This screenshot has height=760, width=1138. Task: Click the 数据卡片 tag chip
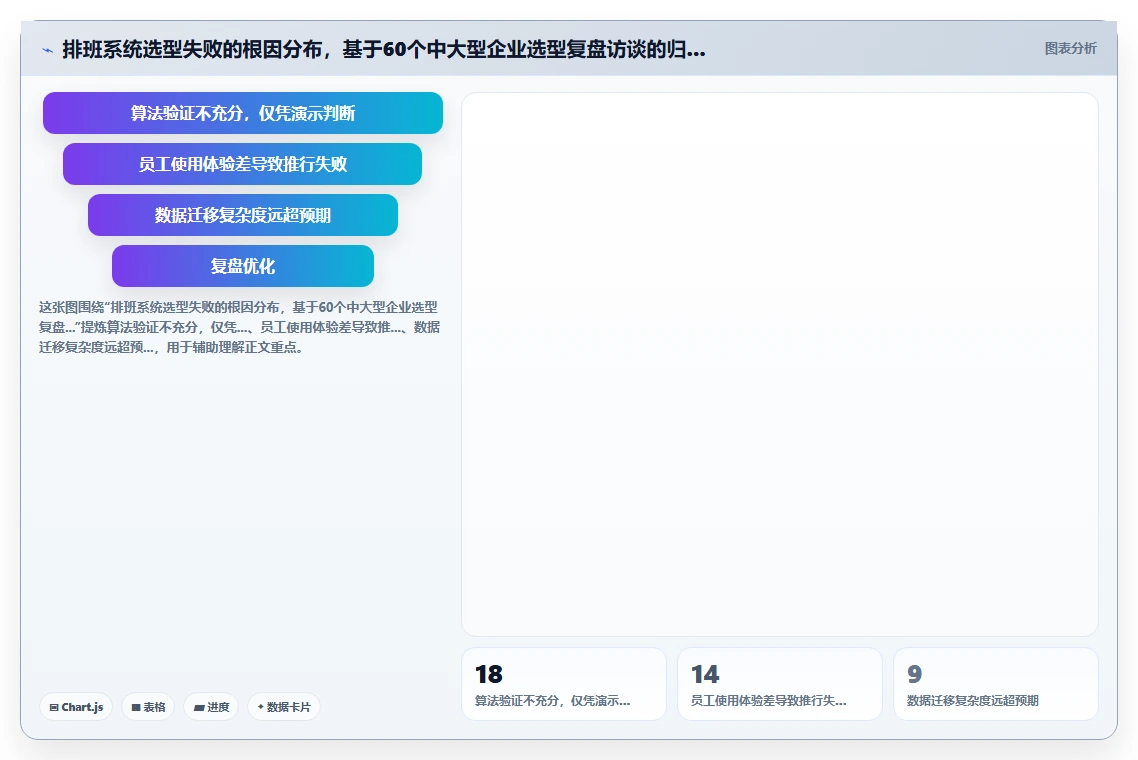(284, 707)
